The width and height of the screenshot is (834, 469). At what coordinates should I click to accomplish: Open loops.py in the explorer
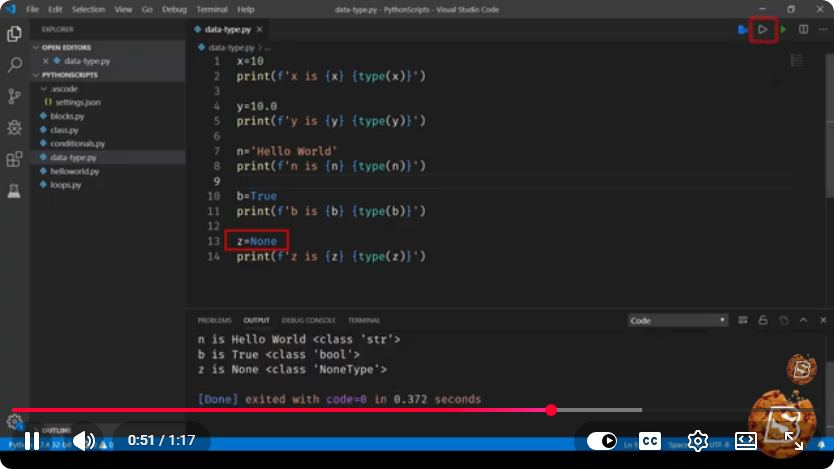[65, 185]
